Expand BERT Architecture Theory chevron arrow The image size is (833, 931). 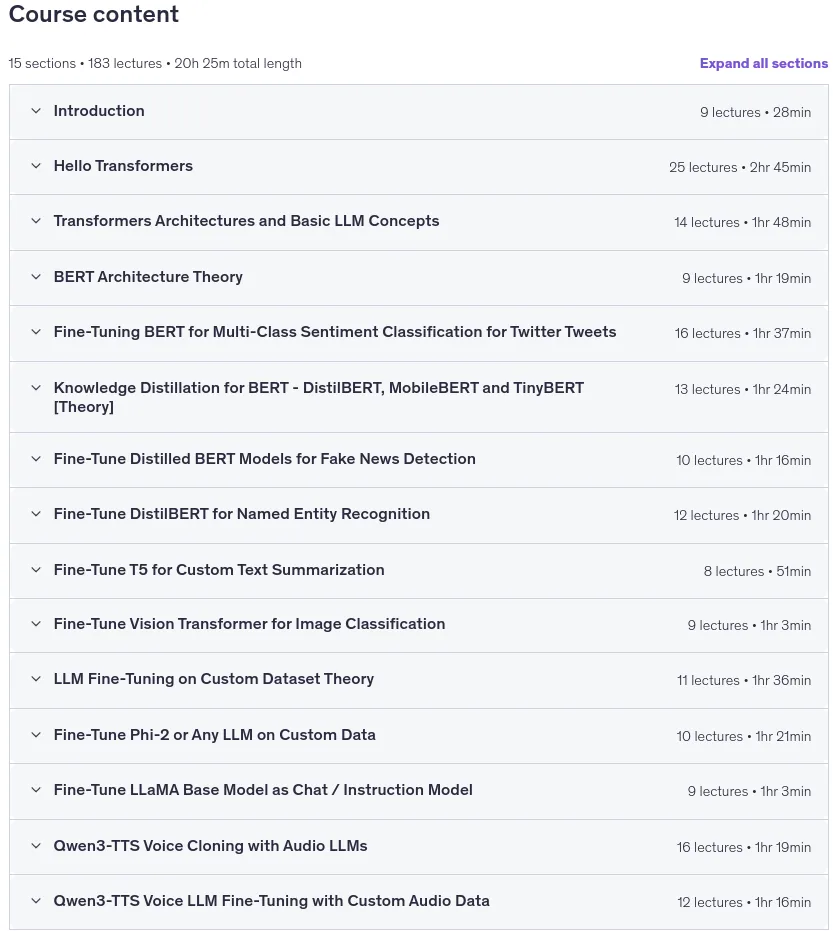pyautogui.click(x=36, y=277)
